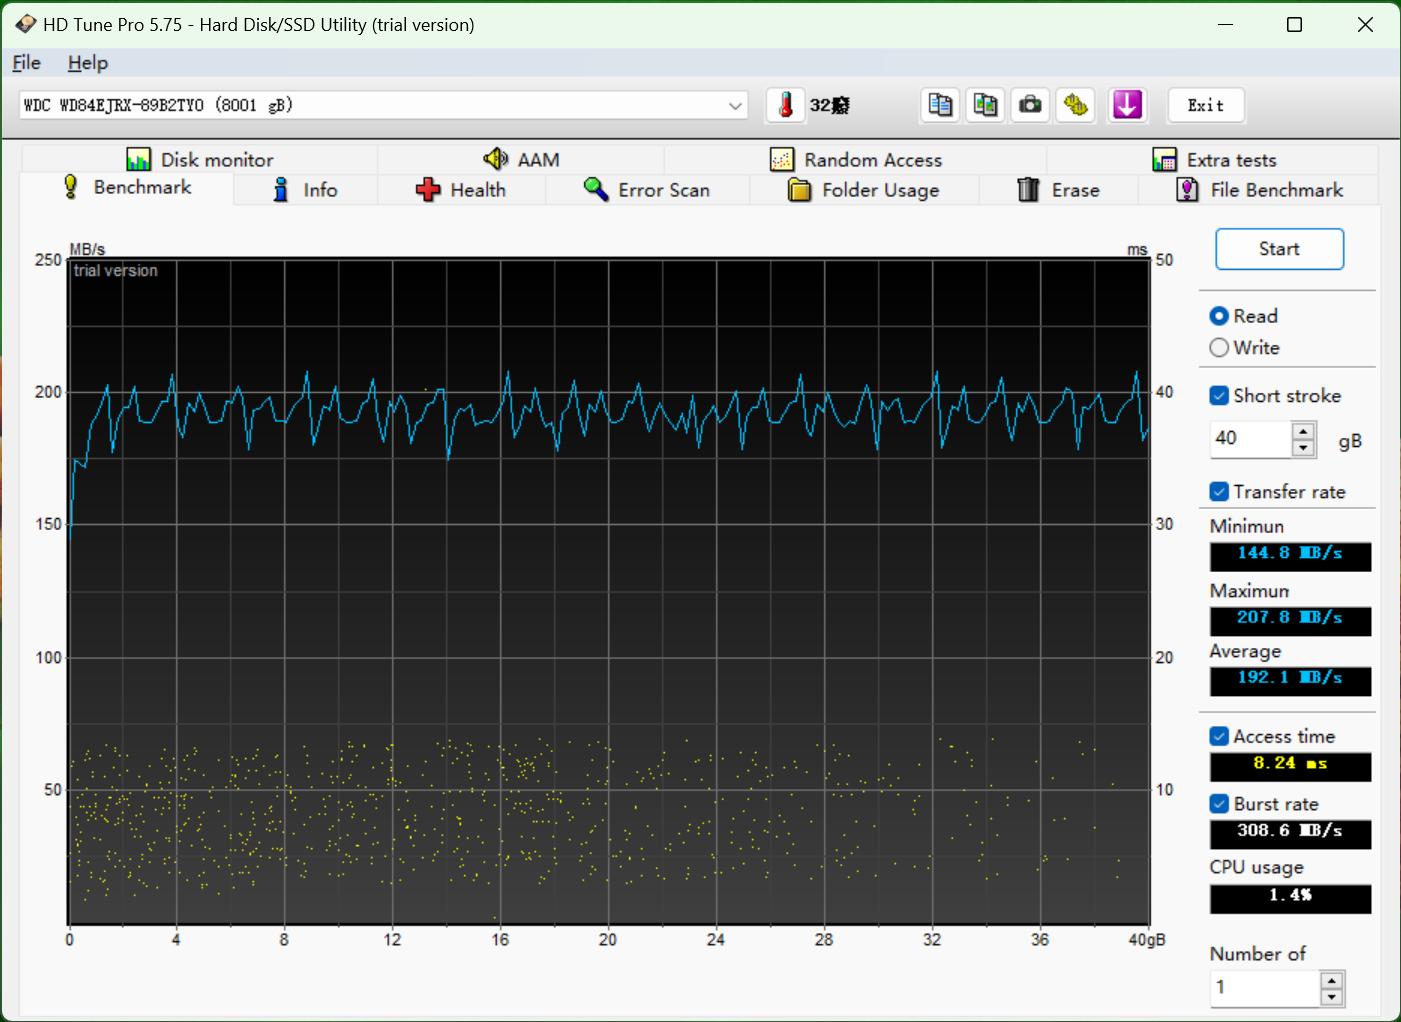Open the options gear icon
The image size is (1401, 1022).
1076,105
